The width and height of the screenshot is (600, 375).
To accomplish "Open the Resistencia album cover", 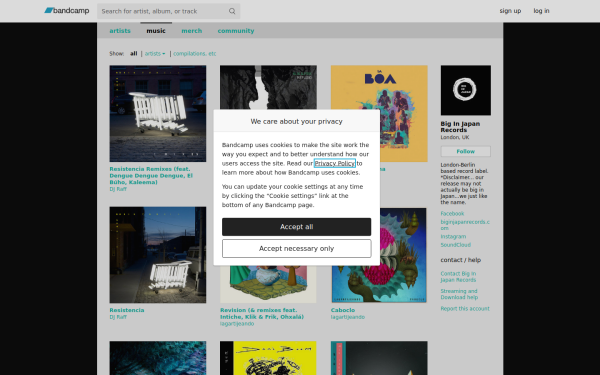I will point(158,255).
